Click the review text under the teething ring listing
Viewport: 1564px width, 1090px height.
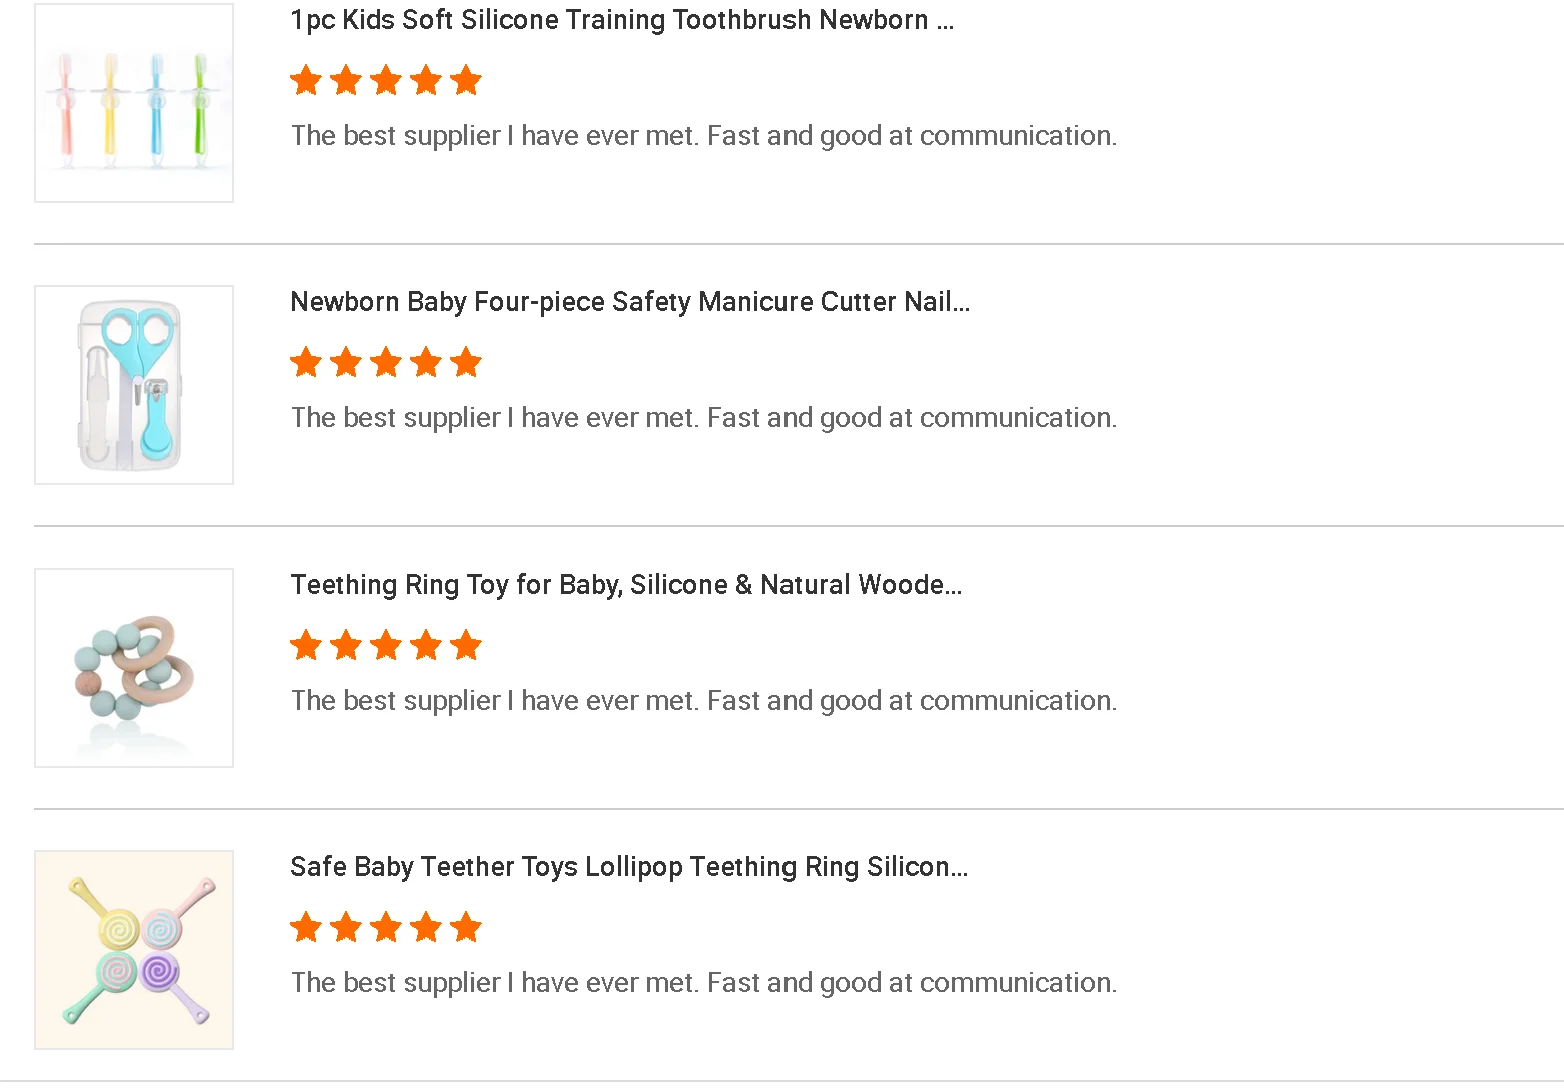(703, 701)
